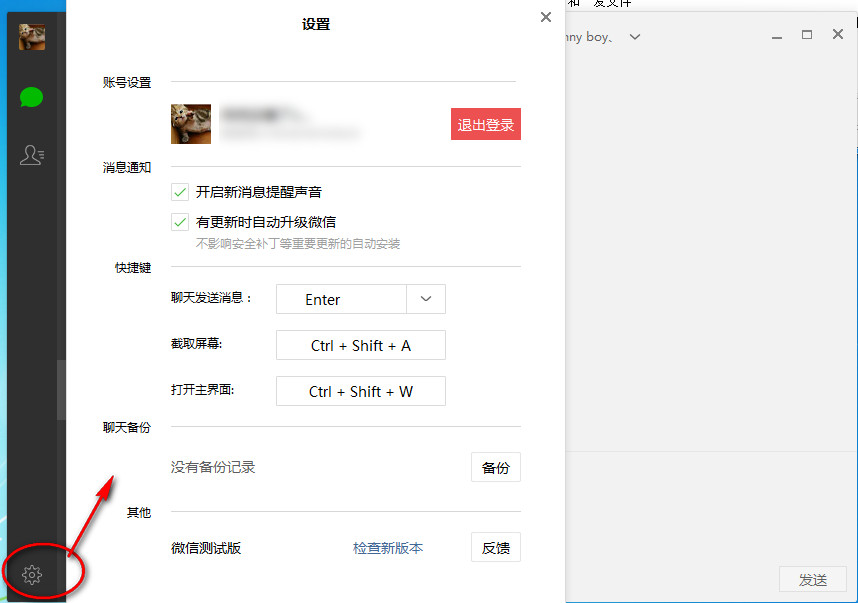
Task: Click the Ctrl + Shift + W shortcut field
Action: click(360, 391)
